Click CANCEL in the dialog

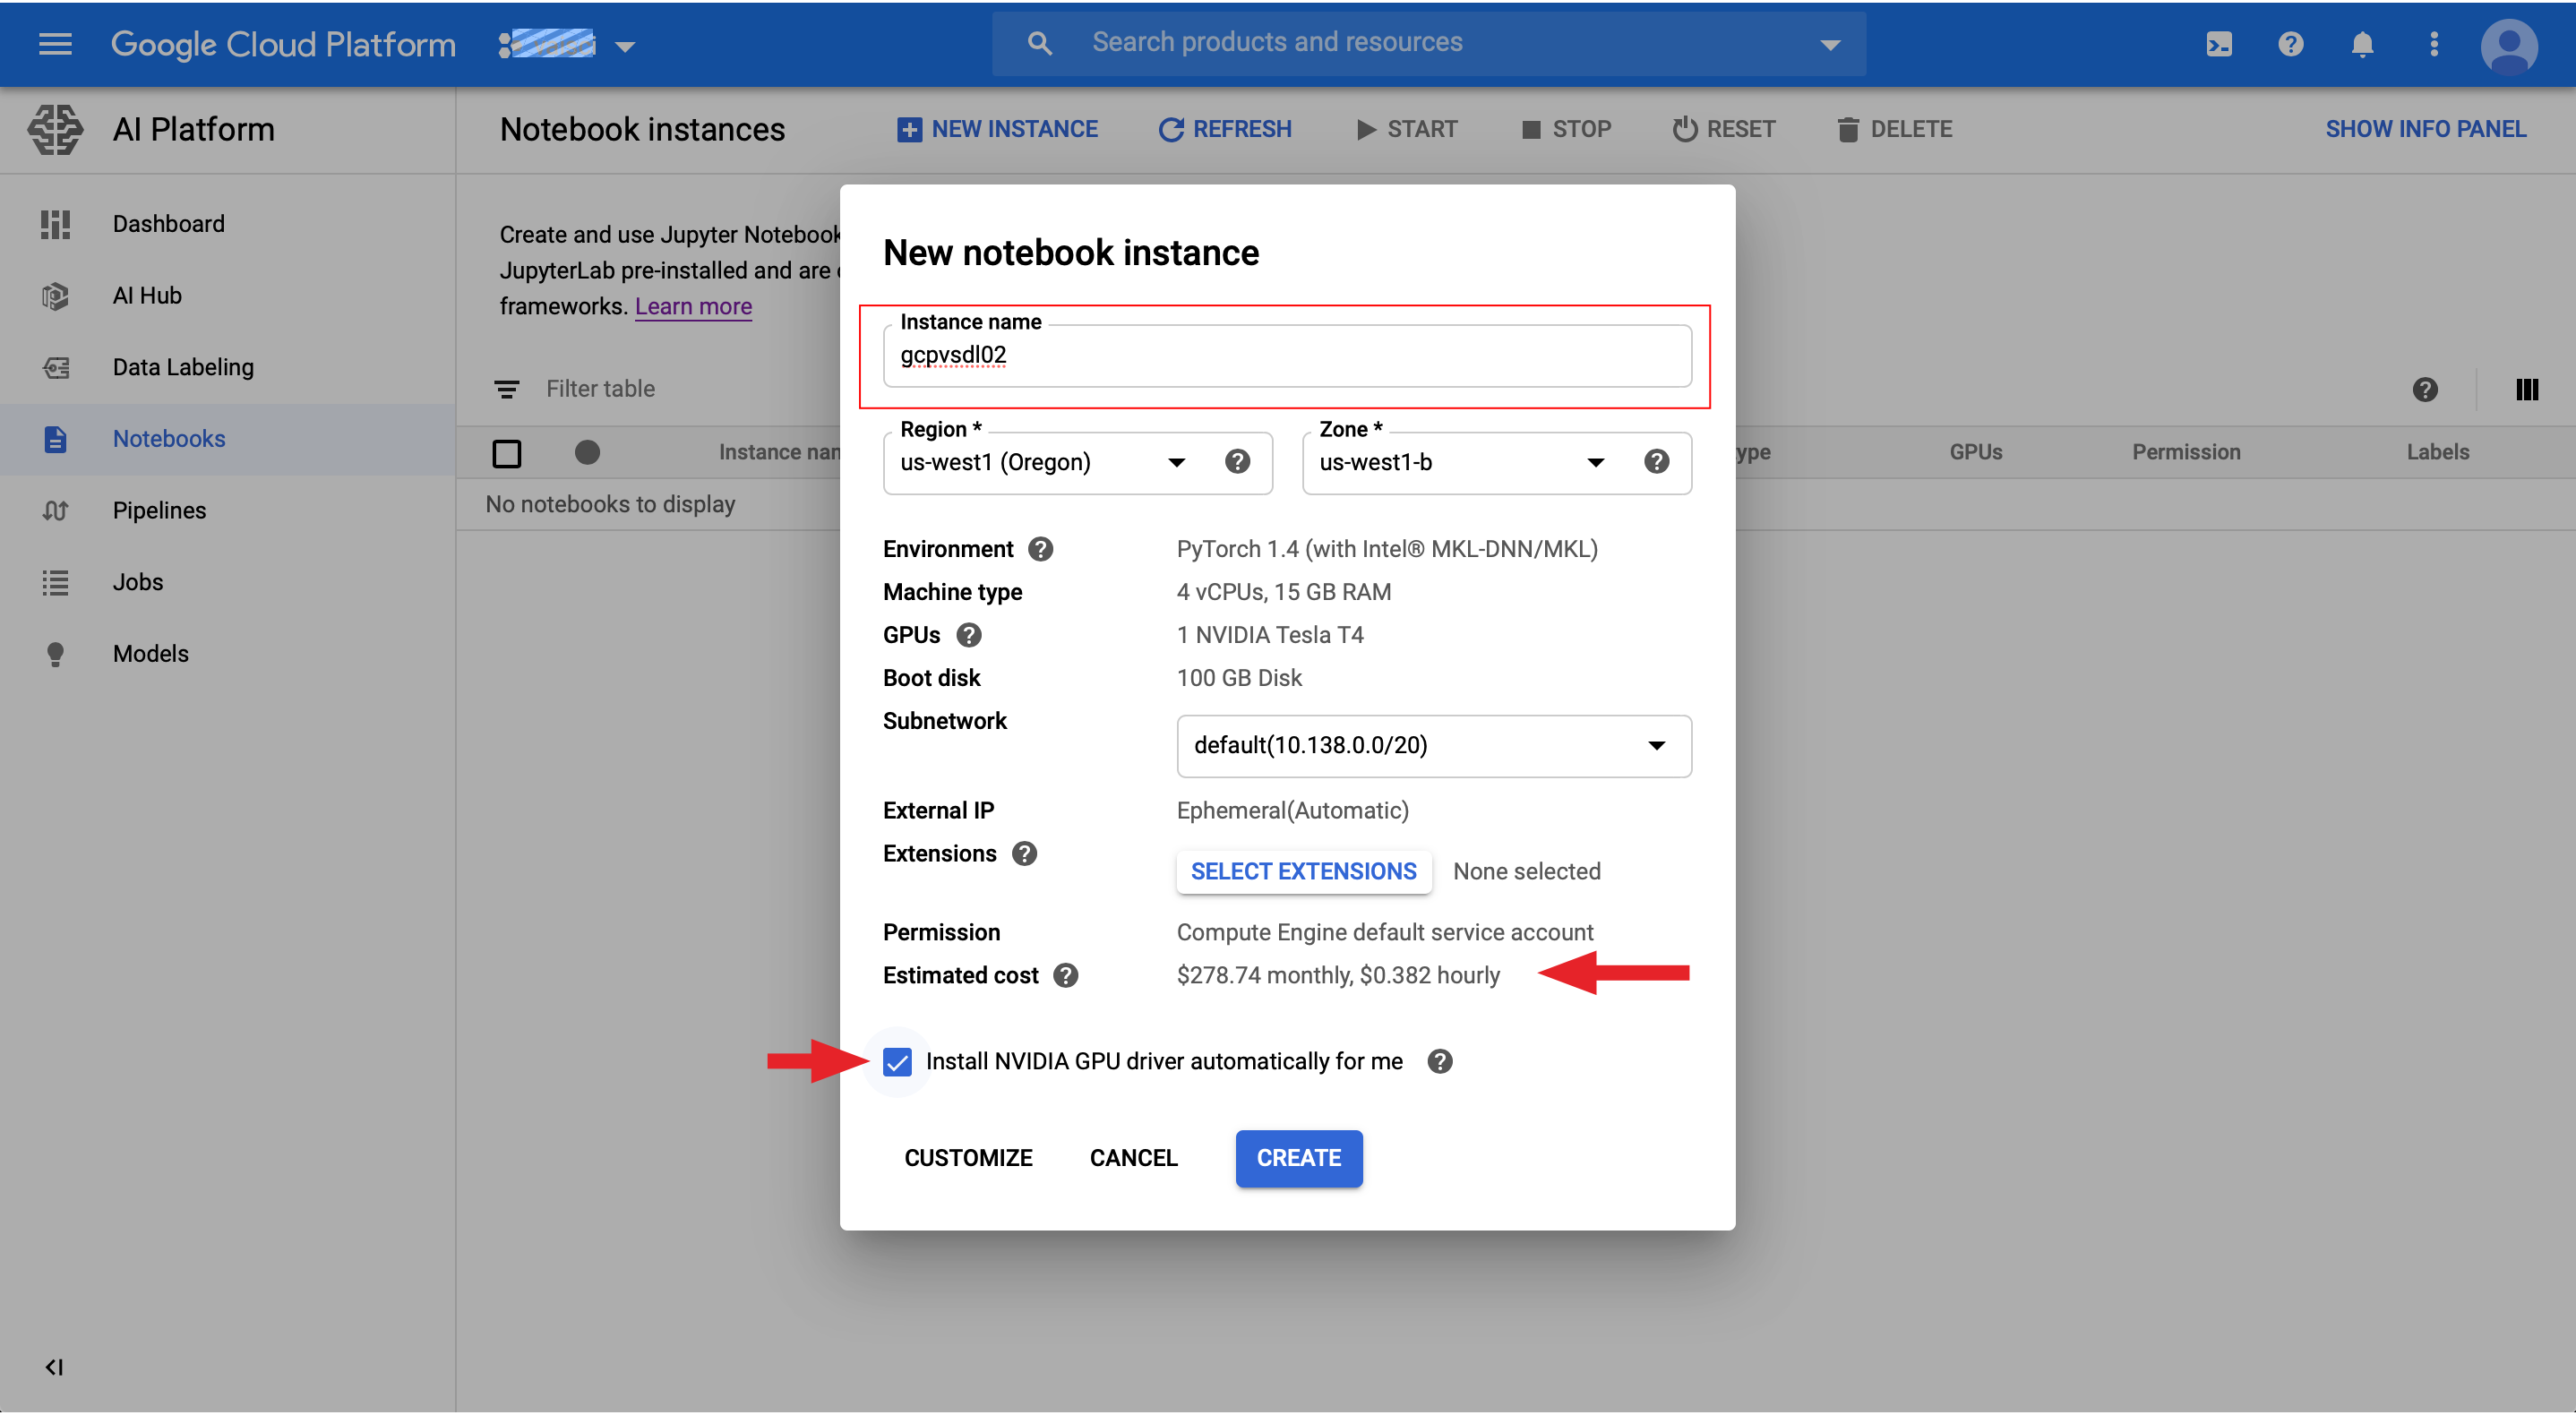tap(1133, 1159)
